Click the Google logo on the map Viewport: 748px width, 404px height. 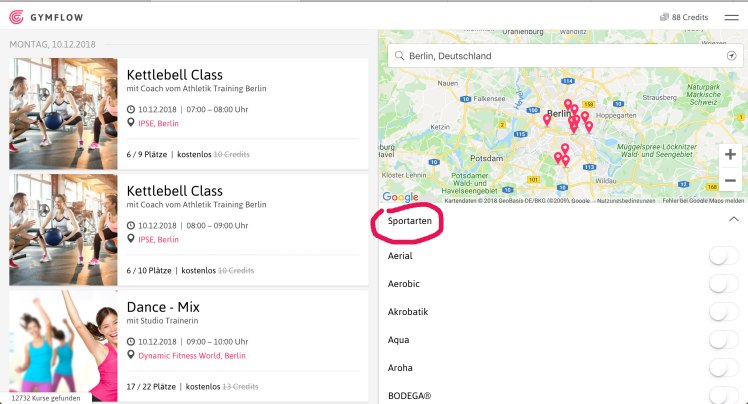coord(400,197)
